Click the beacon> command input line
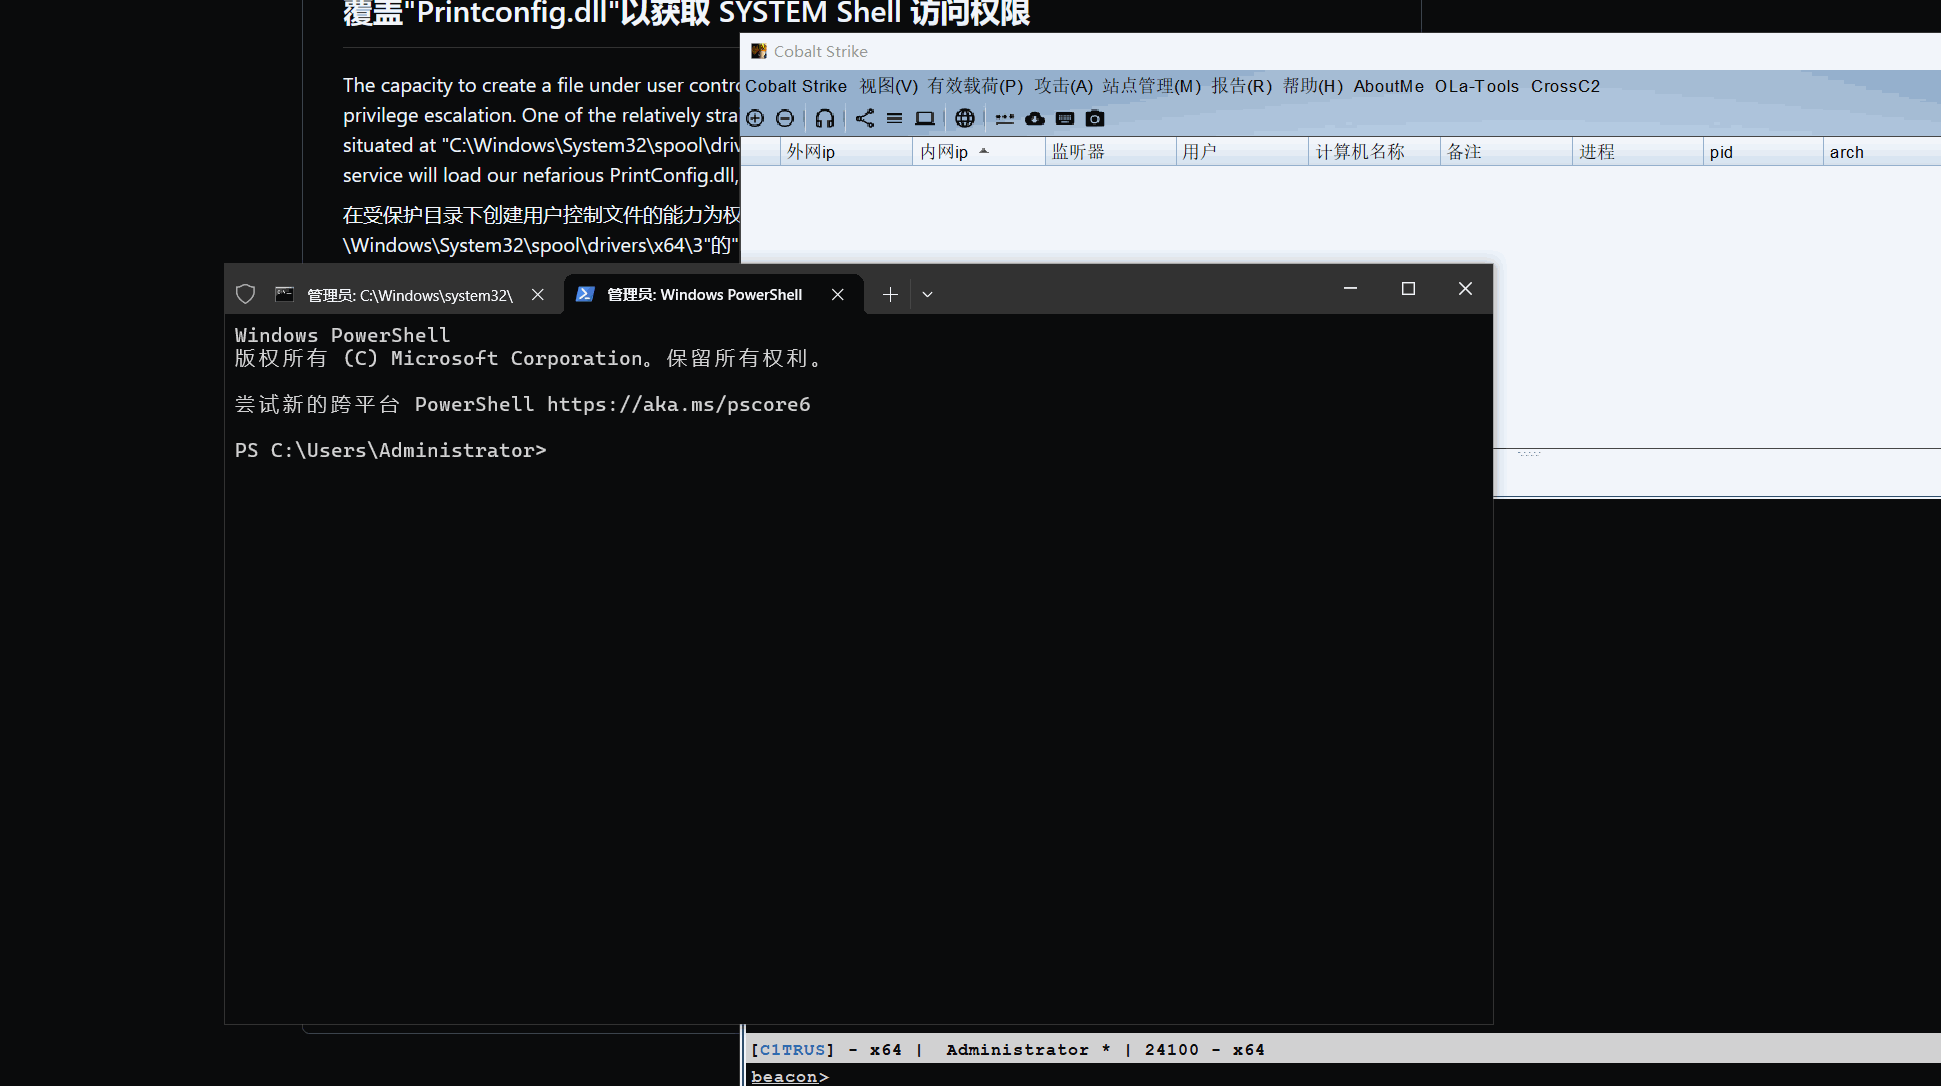The width and height of the screenshot is (1941, 1086). [1345, 1076]
